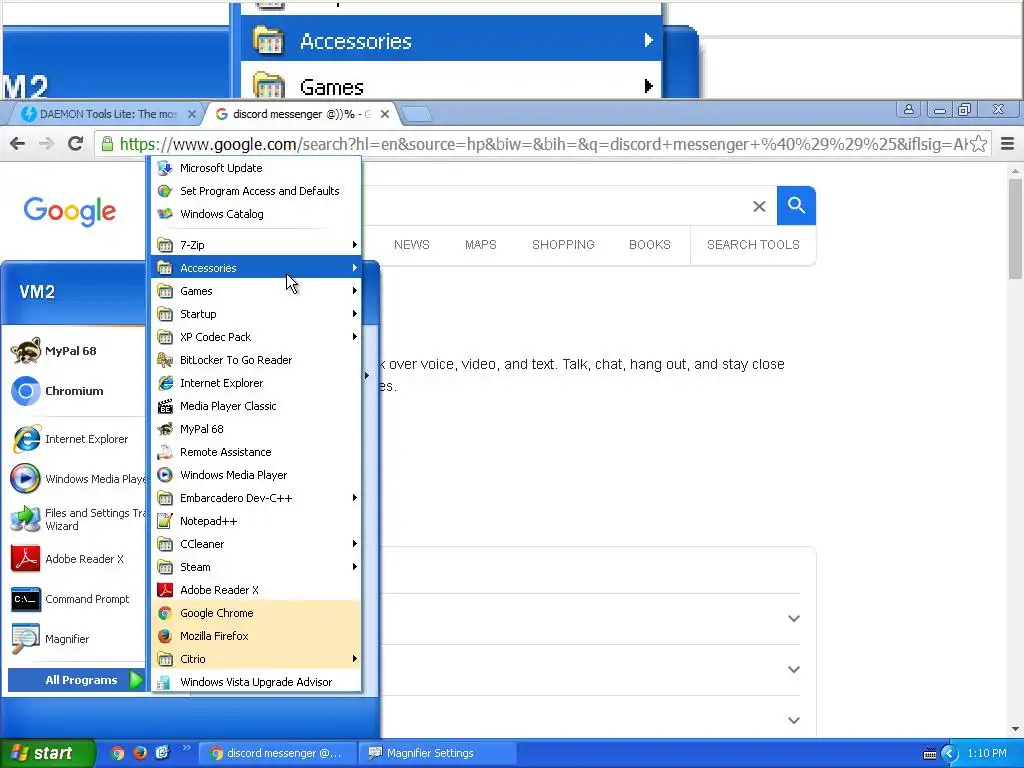Open Set Program Access and Defaults

point(256,191)
